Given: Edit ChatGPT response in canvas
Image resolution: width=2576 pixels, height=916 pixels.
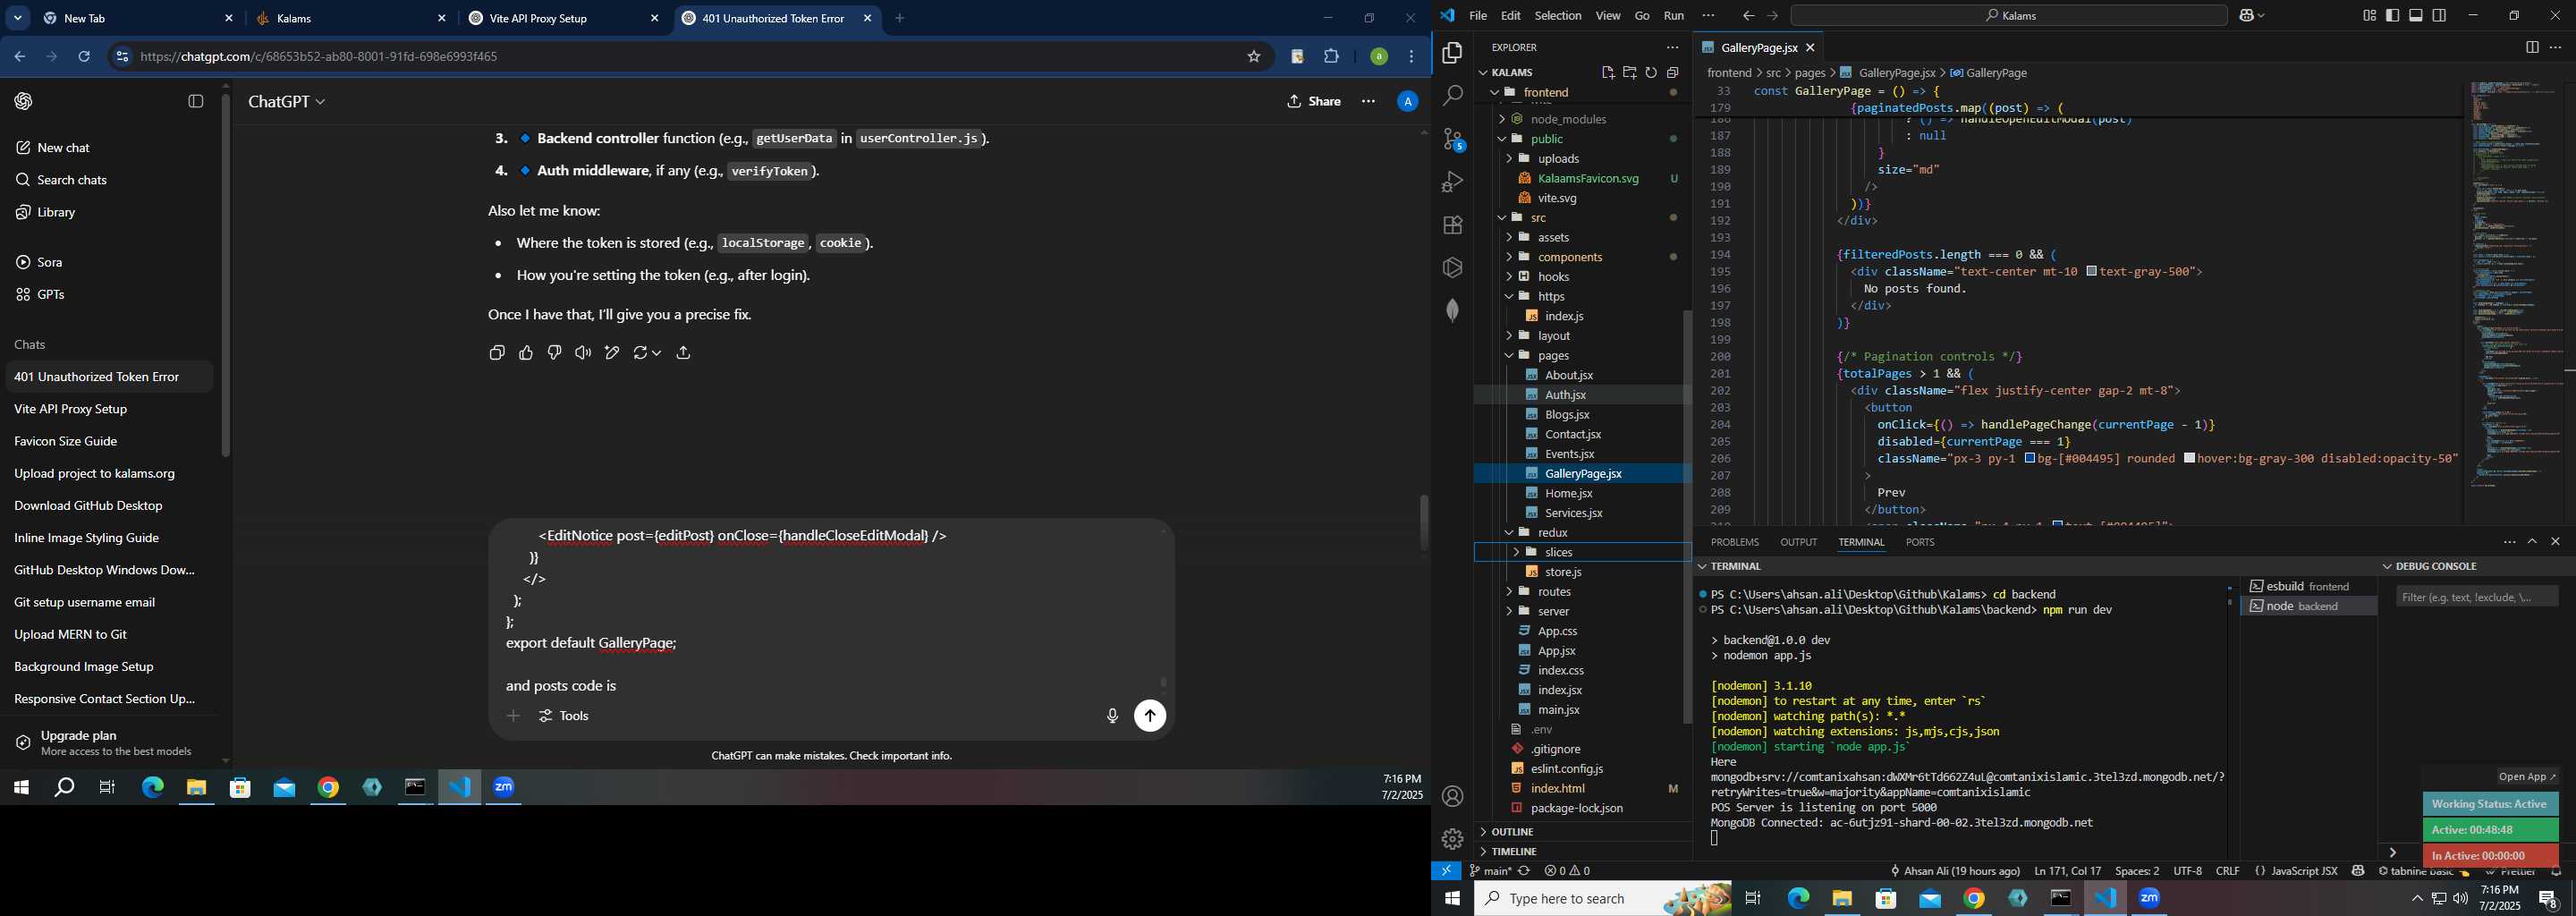Looking at the screenshot, I should pyautogui.click(x=612, y=352).
